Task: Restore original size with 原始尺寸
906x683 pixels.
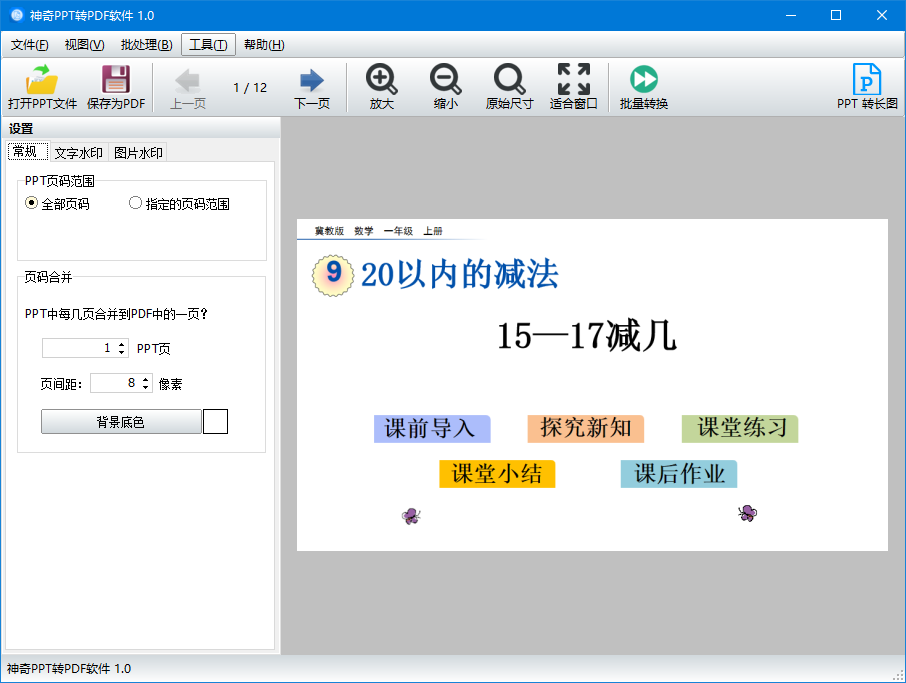Action: (x=509, y=86)
